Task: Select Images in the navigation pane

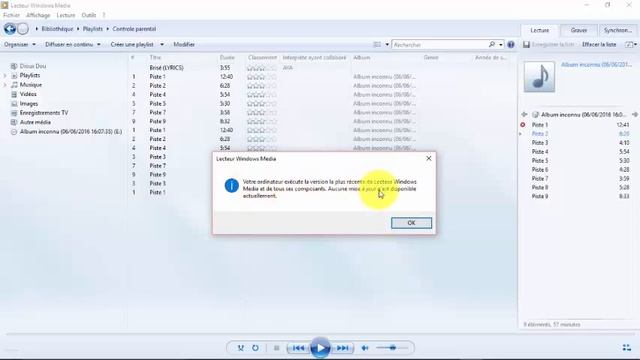Action: 29,104
